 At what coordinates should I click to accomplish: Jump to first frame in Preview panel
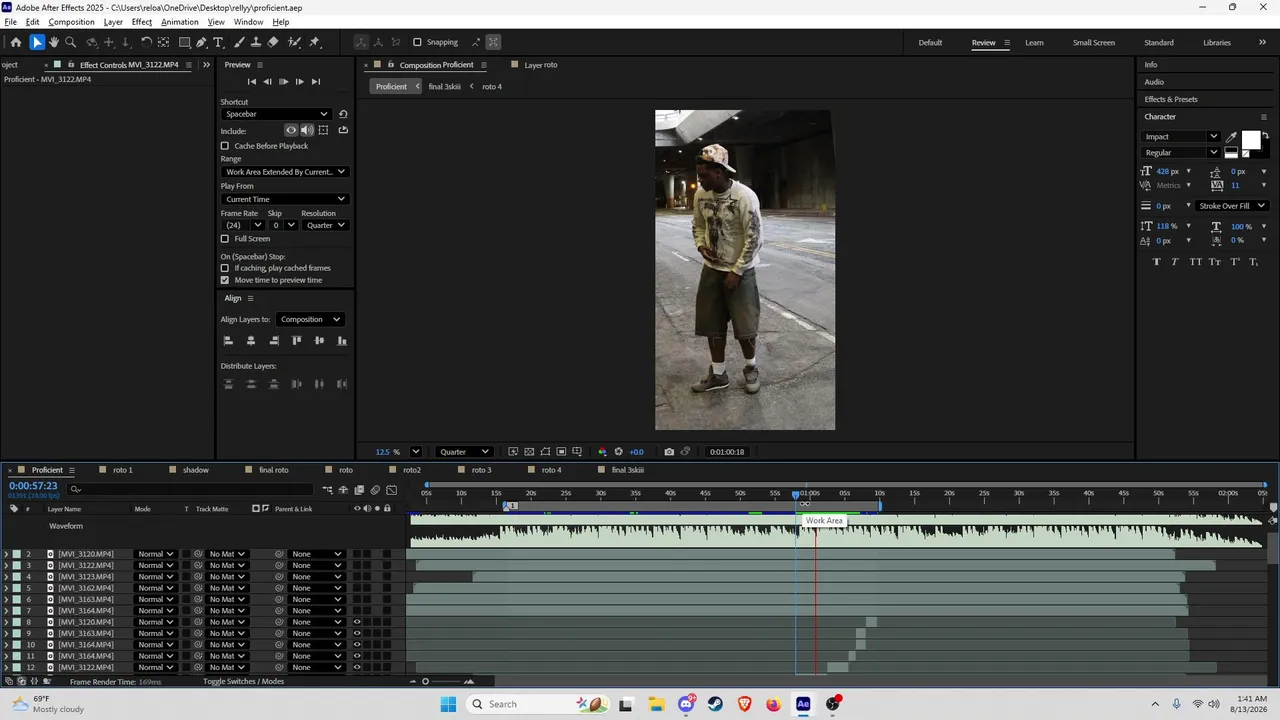(x=252, y=82)
